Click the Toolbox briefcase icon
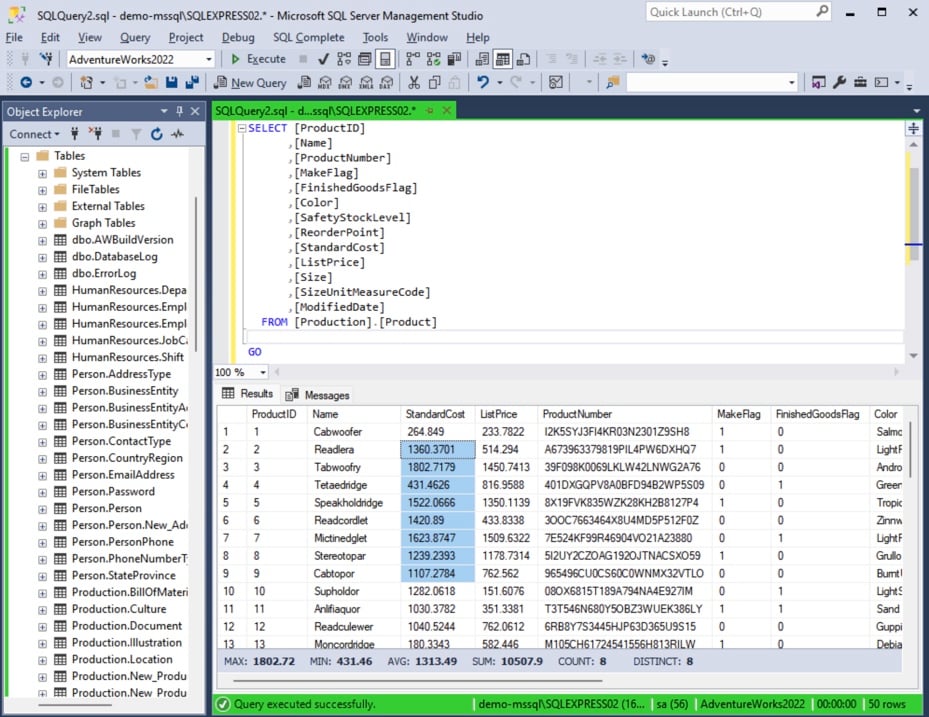This screenshot has width=929, height=717. coord(860,82)
